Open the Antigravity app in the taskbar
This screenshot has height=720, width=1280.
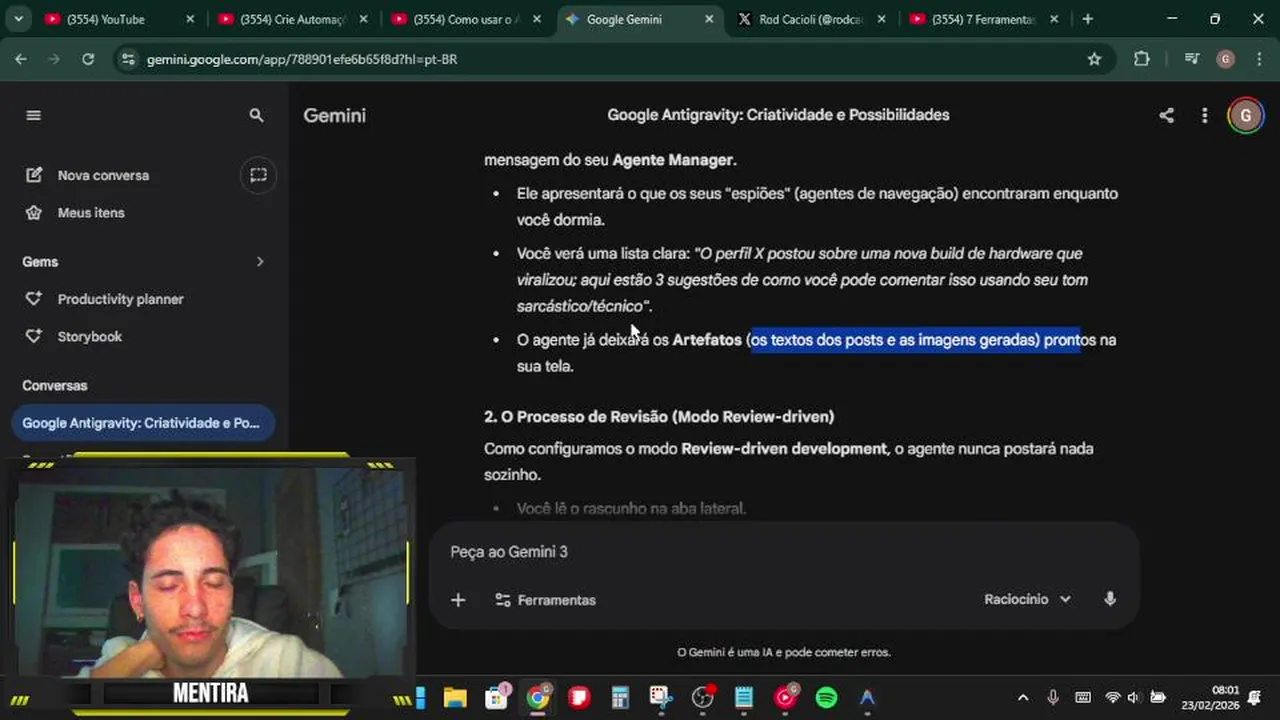pos(867,698)
